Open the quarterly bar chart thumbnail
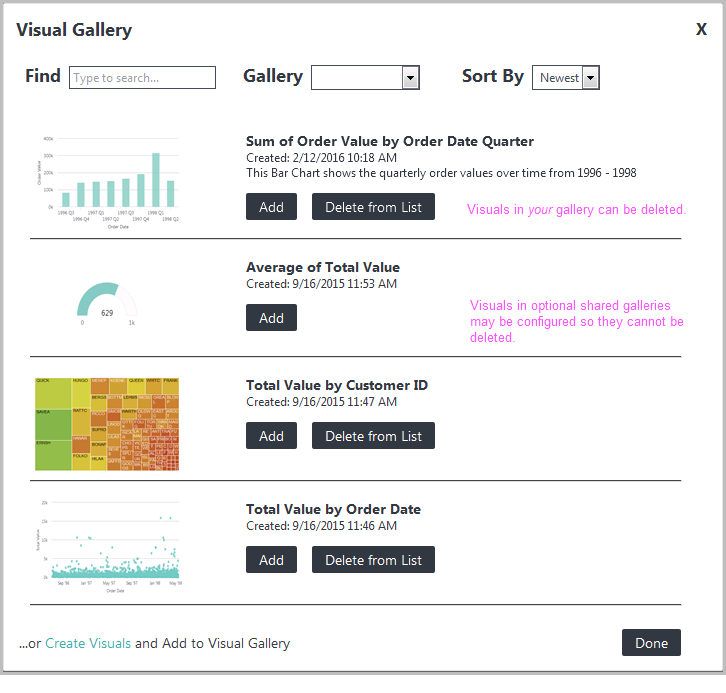Image resolution: width=726 pixels, height=693 pixels. point(107,182)
